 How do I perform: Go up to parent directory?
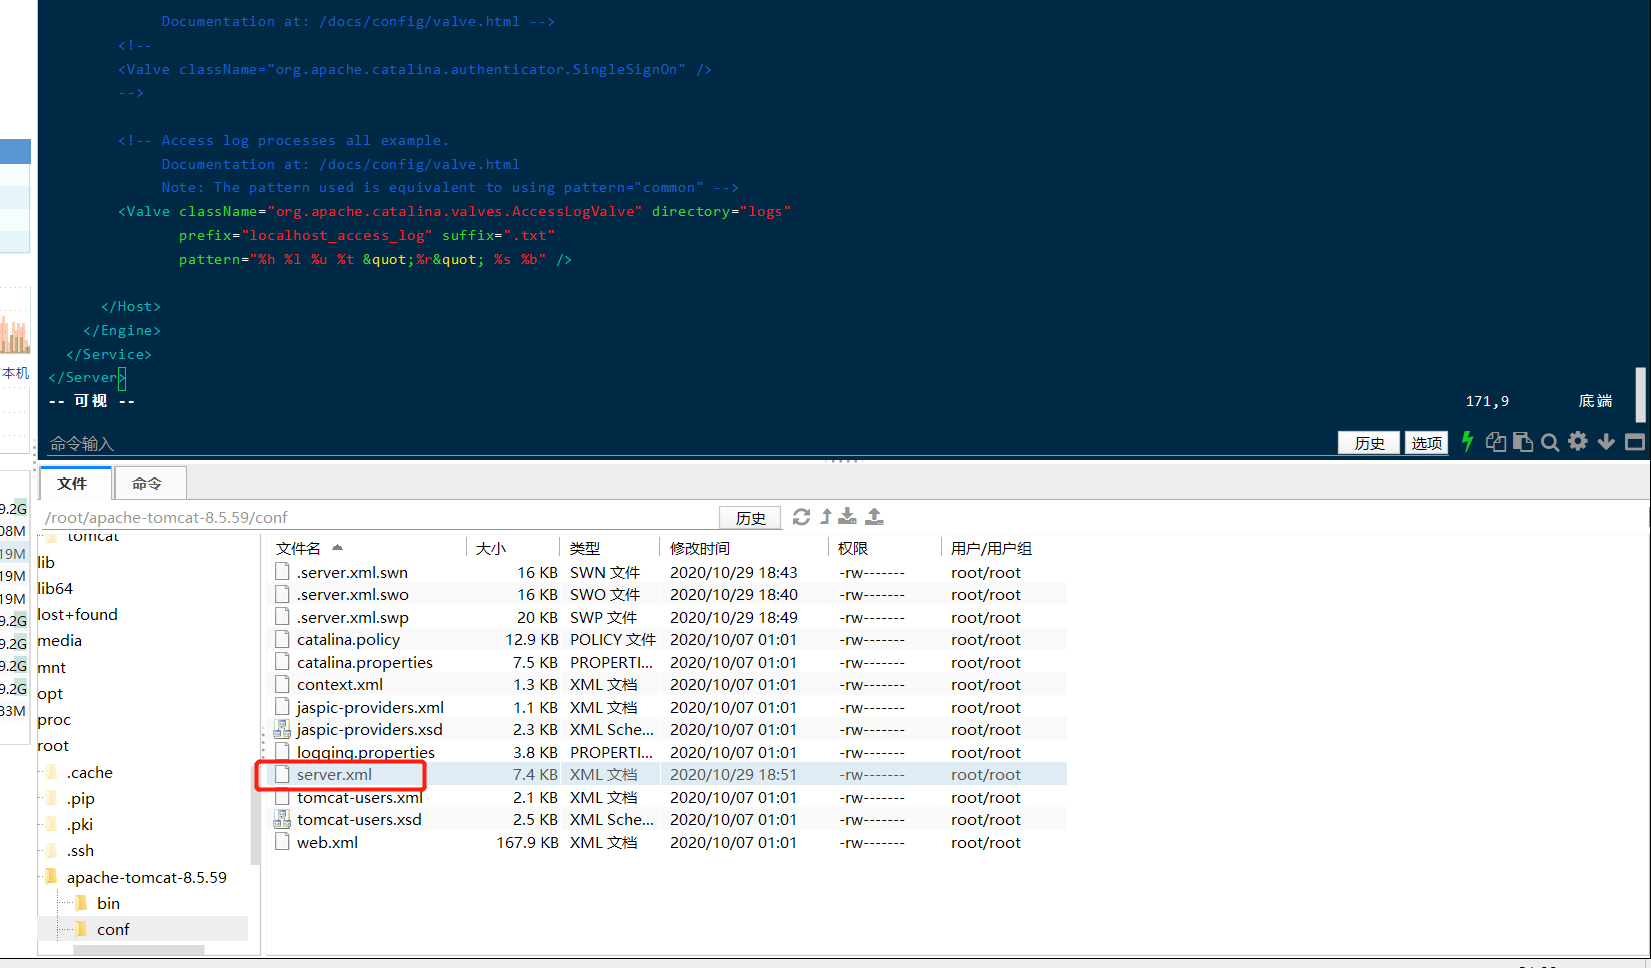(826, 516)
